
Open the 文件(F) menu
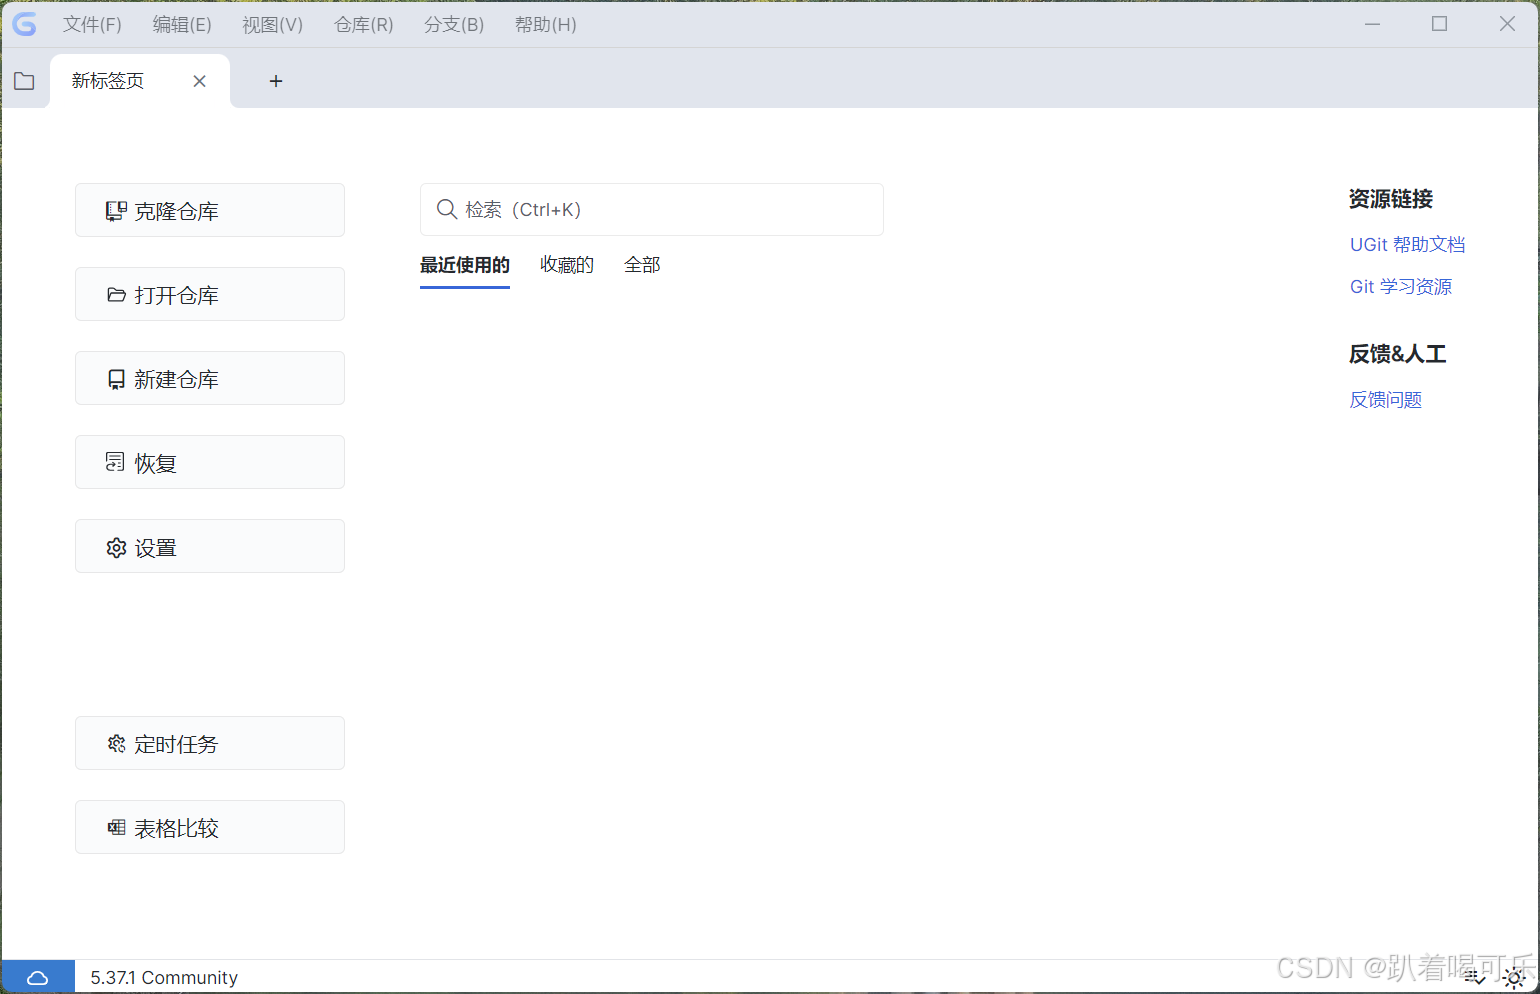pyautogui.click(x=92, y=24)
